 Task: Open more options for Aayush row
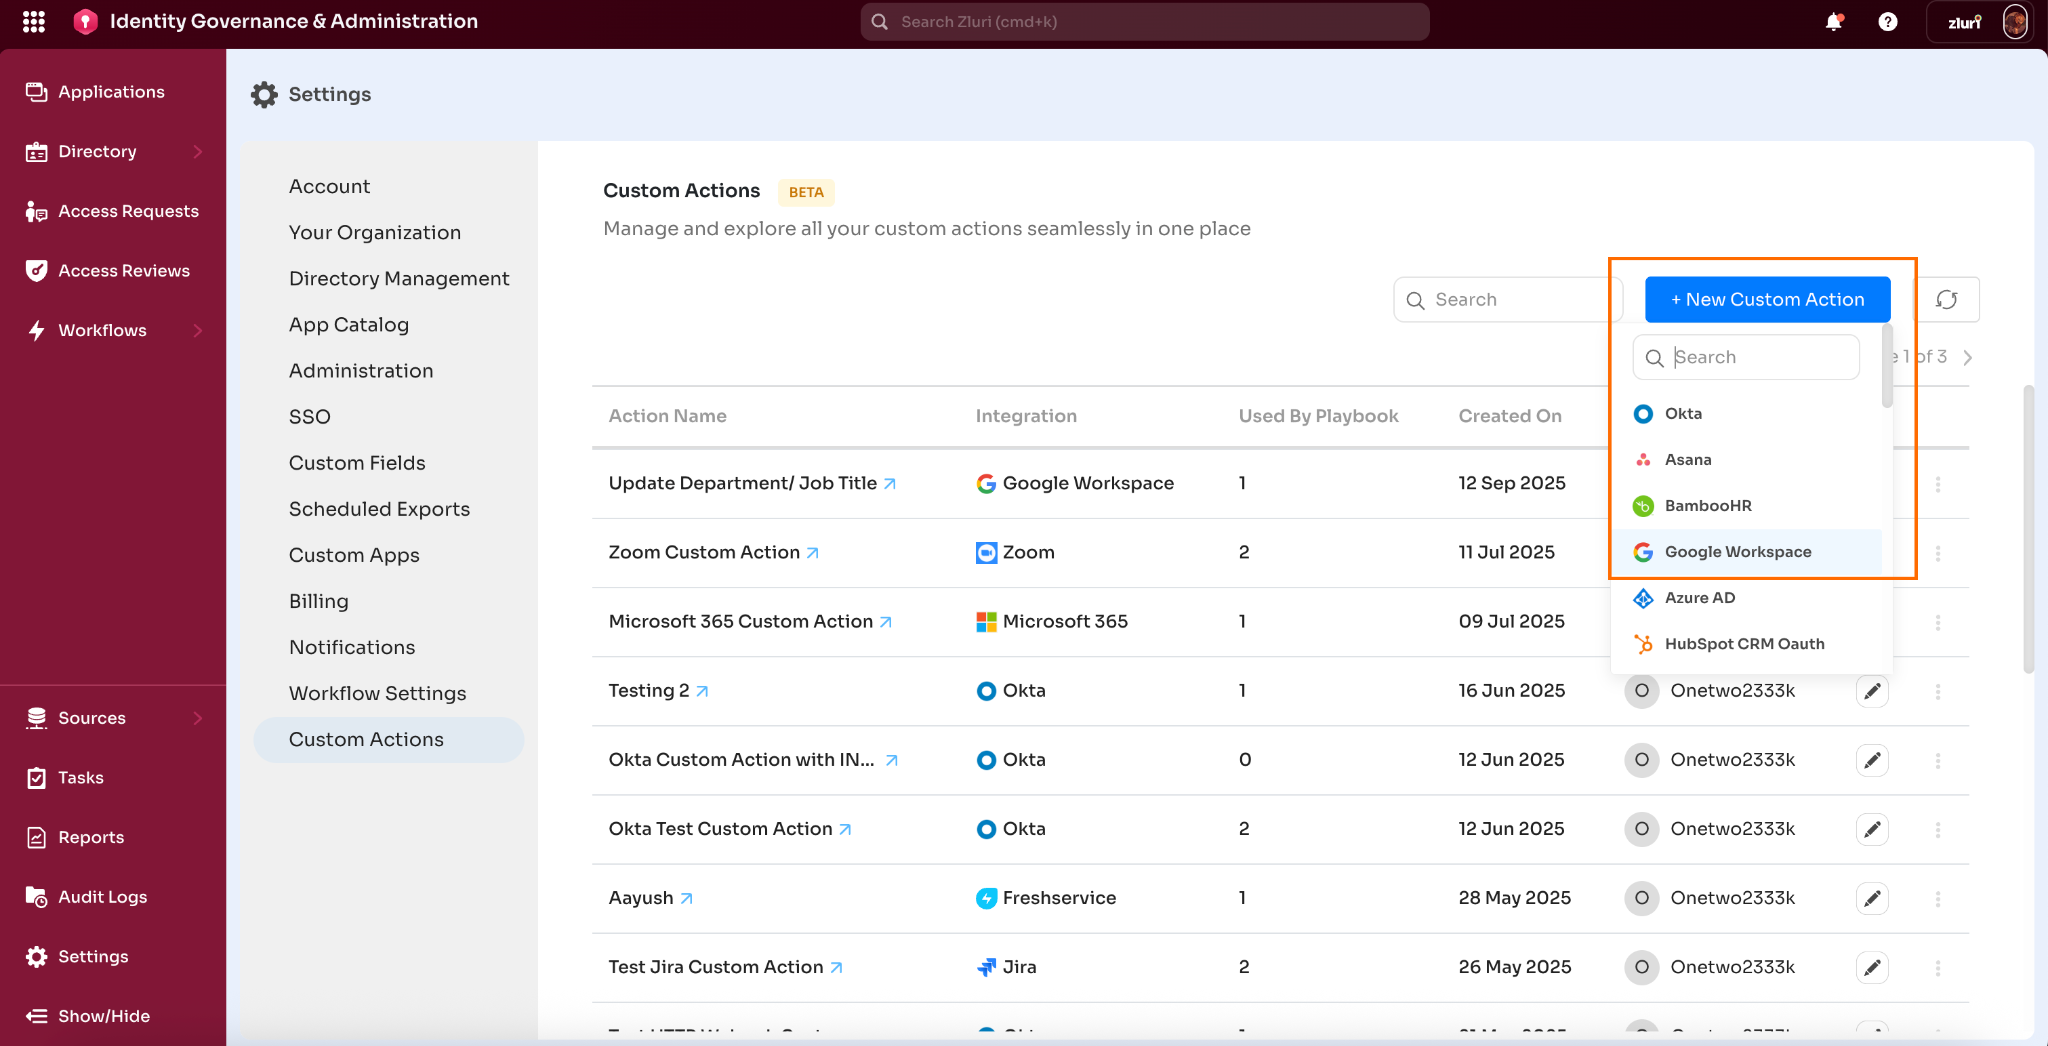tap(1938, 898)
